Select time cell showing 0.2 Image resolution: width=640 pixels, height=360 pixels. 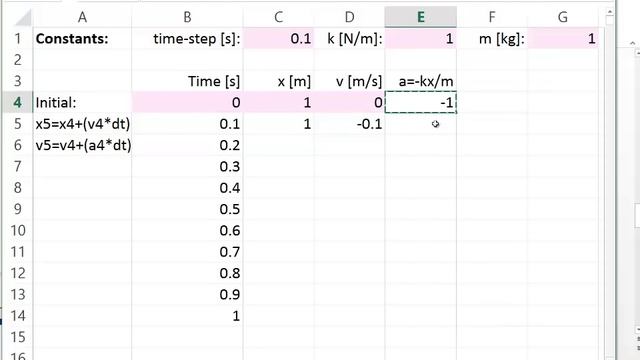click(187, 145)
